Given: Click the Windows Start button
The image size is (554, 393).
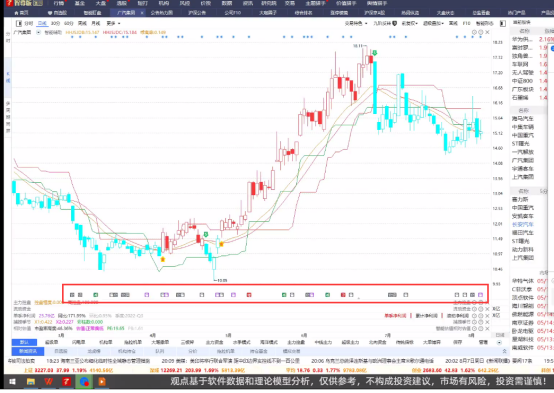Looking at the screenshot, I should tap(12, 382).
